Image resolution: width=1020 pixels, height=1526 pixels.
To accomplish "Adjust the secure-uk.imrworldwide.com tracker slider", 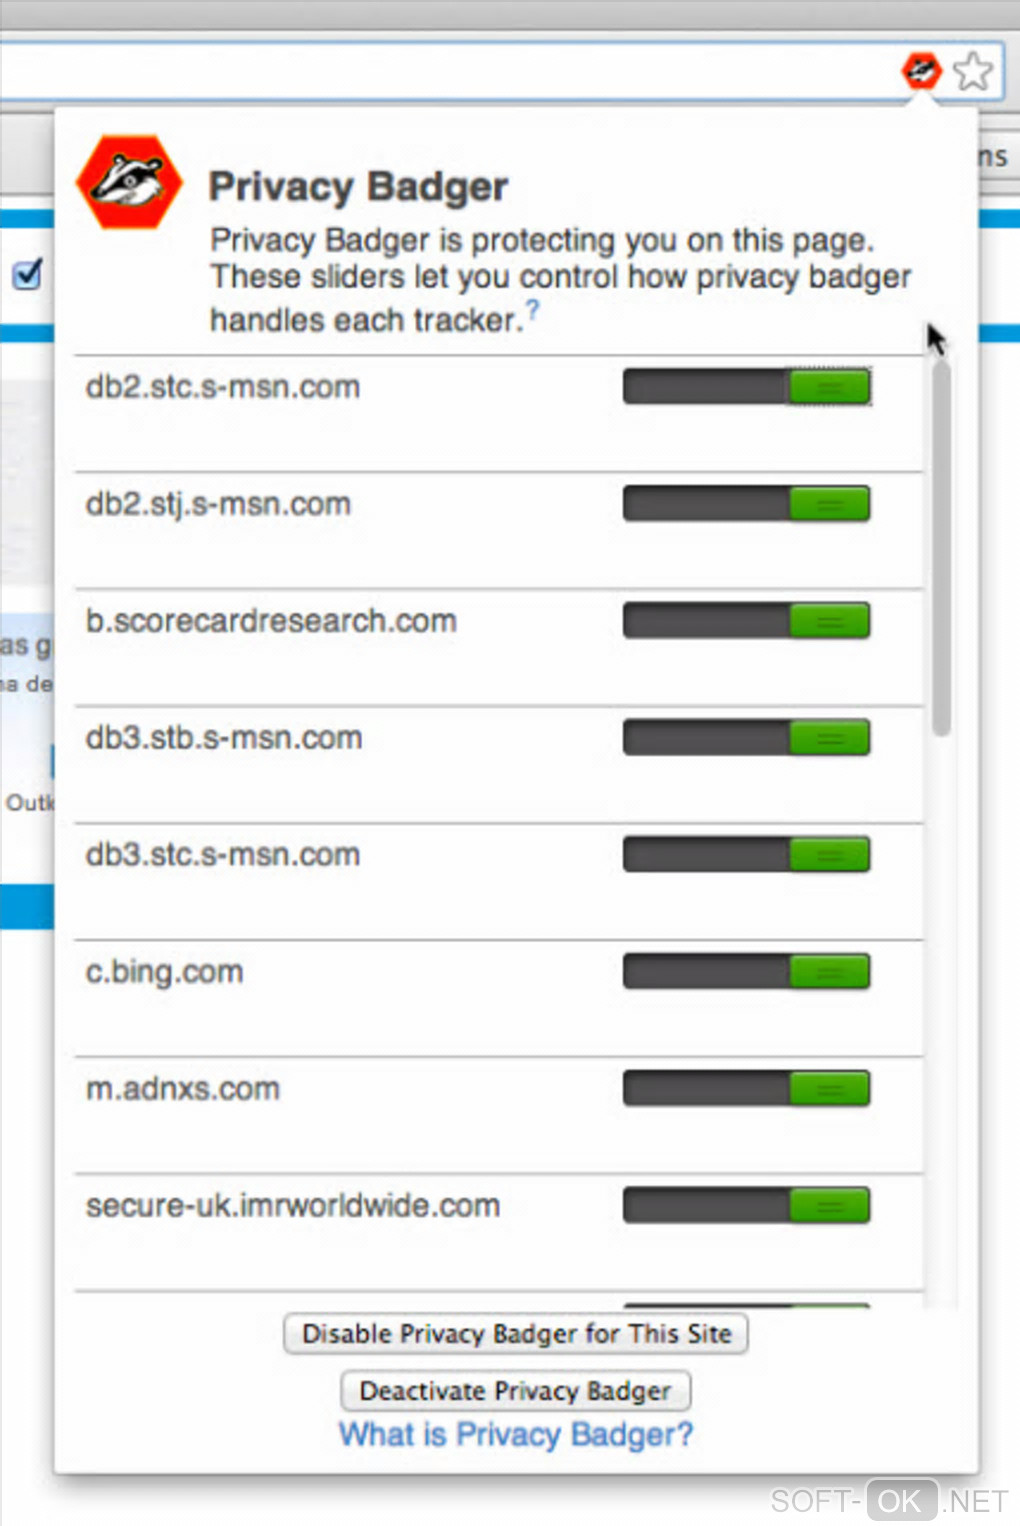I will click(829, 1206).
